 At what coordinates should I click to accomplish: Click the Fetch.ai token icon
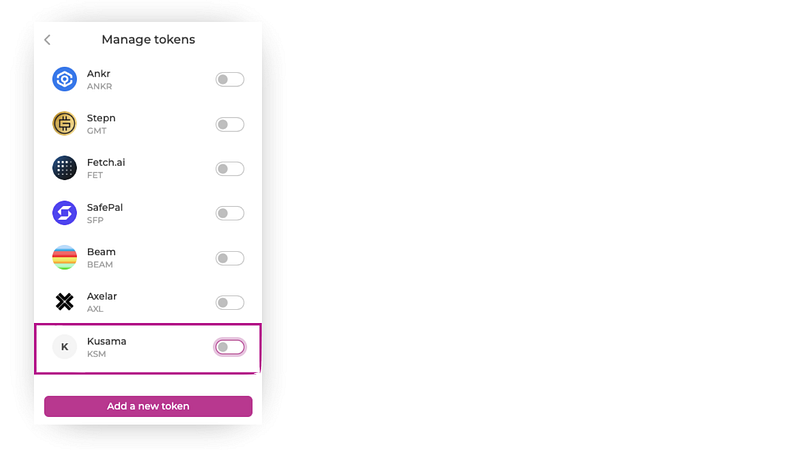pyautogui.click(x=64, y=168)
